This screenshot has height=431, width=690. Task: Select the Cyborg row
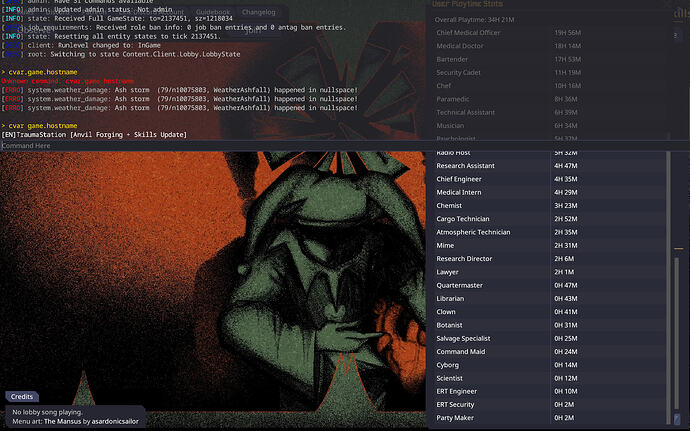[550, 365]
